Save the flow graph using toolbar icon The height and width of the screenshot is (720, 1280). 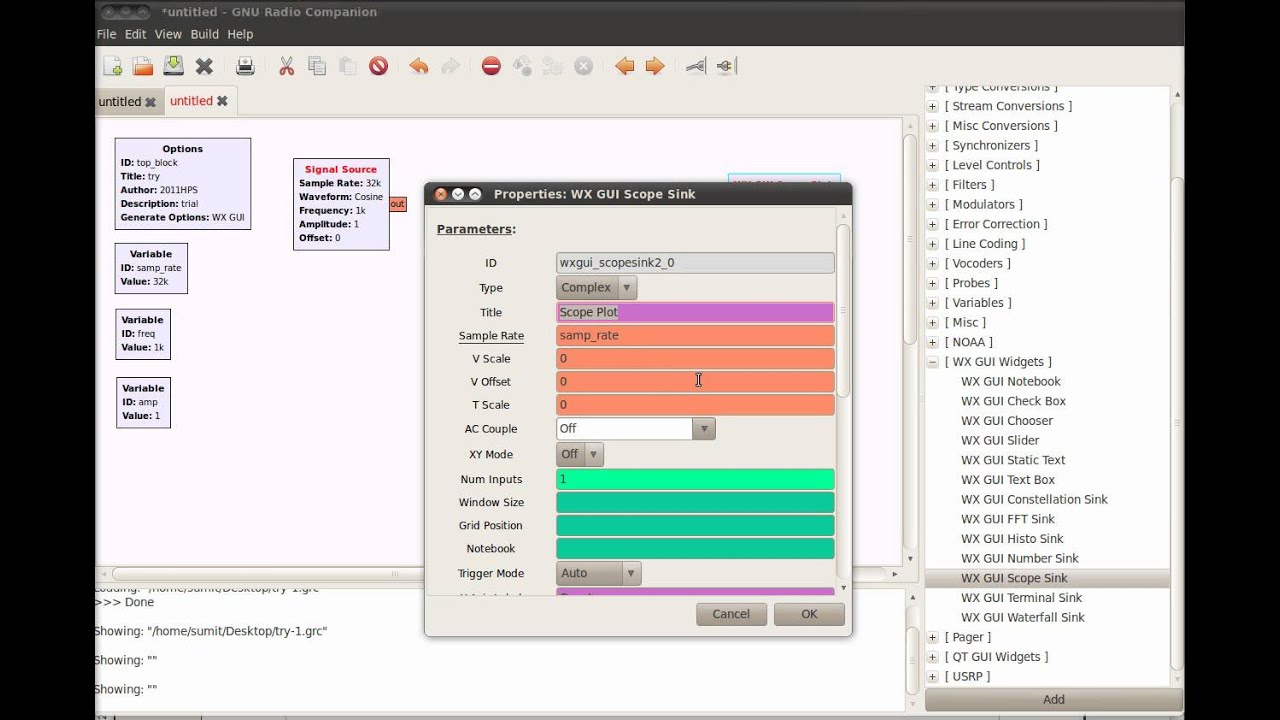pos(173,66)
